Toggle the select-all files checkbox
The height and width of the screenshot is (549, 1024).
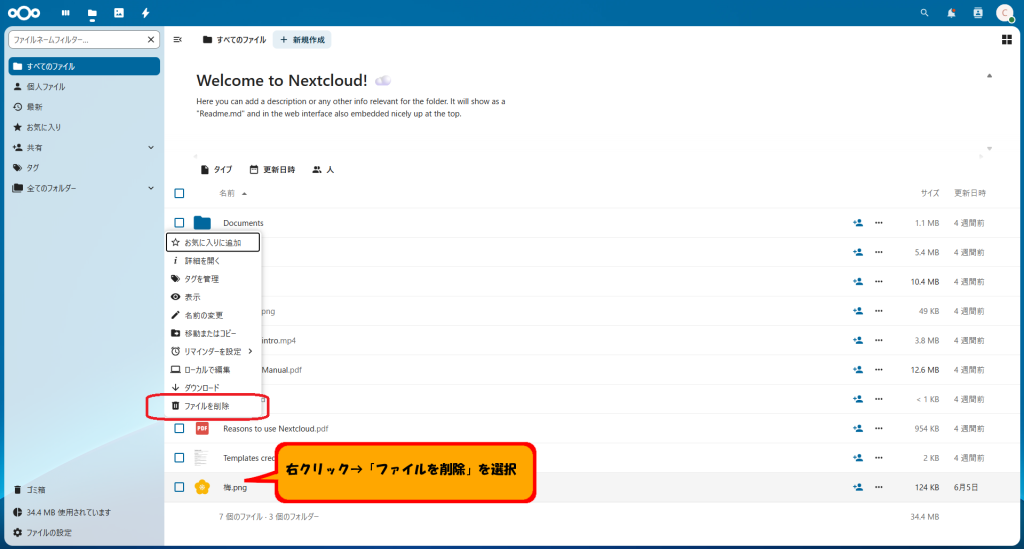tap(179, 193)
